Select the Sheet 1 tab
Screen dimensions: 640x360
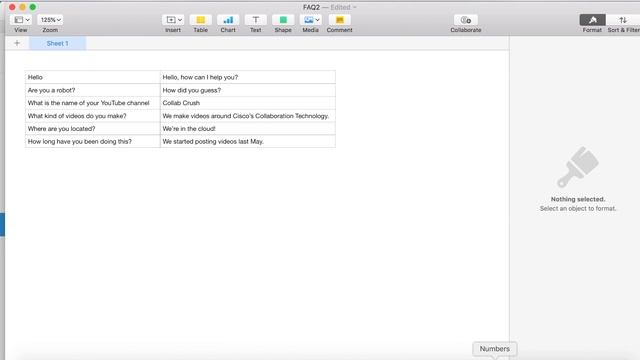point(58,43)
